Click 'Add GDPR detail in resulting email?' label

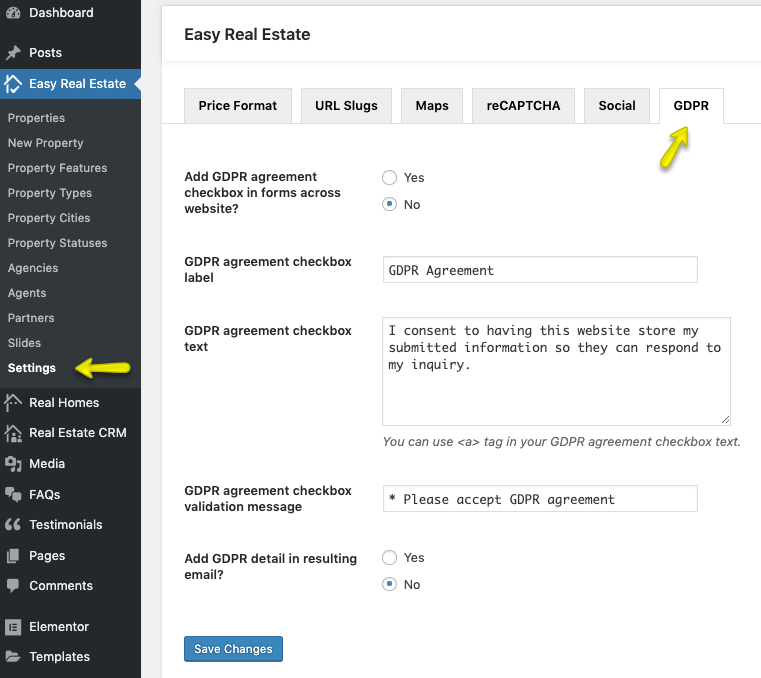(270, 566)
